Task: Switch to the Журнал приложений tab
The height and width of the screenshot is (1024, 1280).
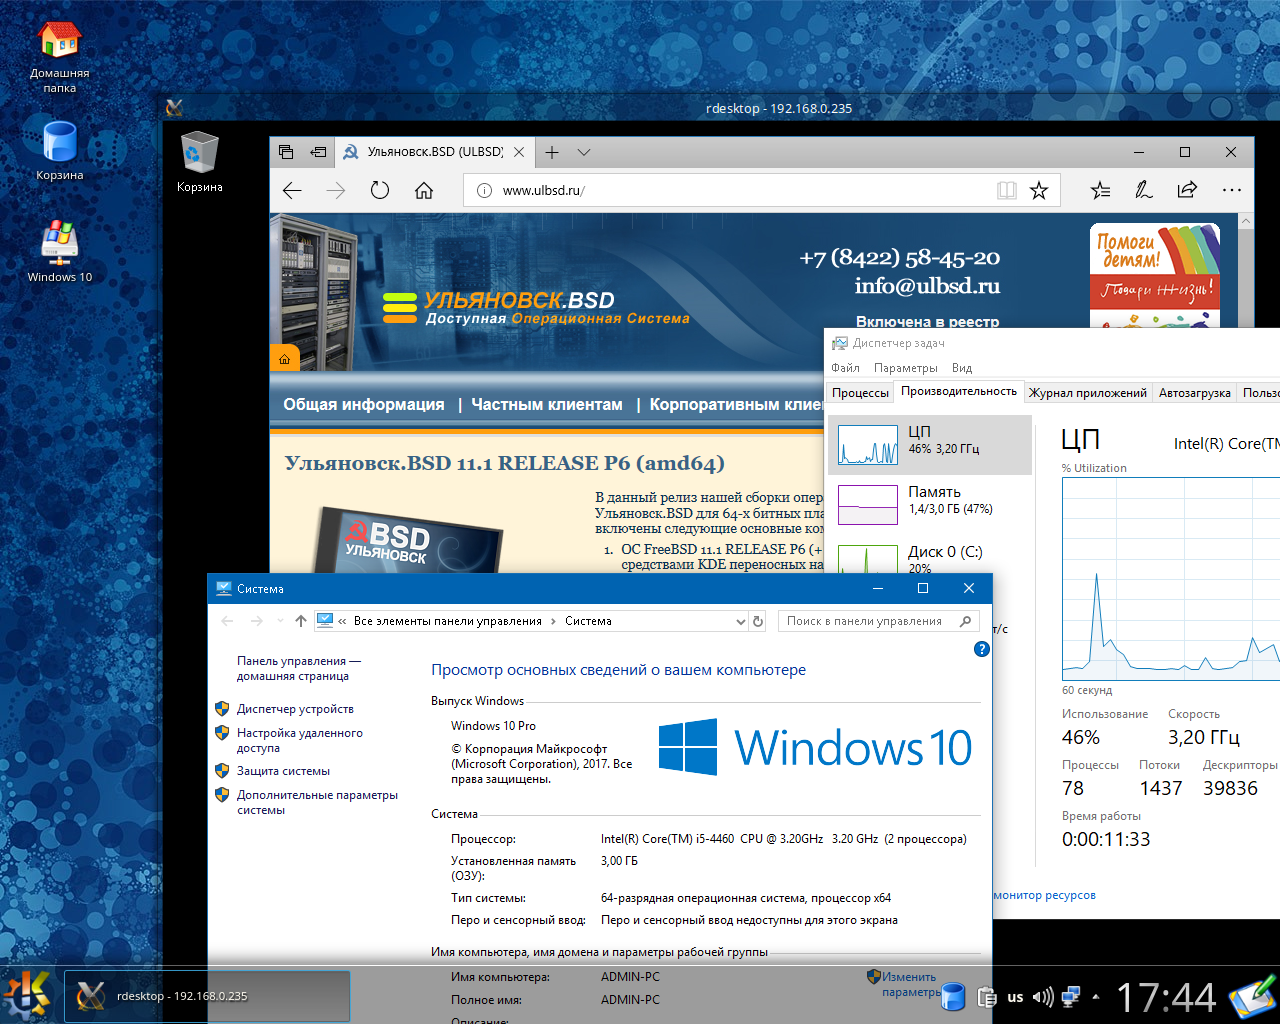Action: coord(1087,393)
